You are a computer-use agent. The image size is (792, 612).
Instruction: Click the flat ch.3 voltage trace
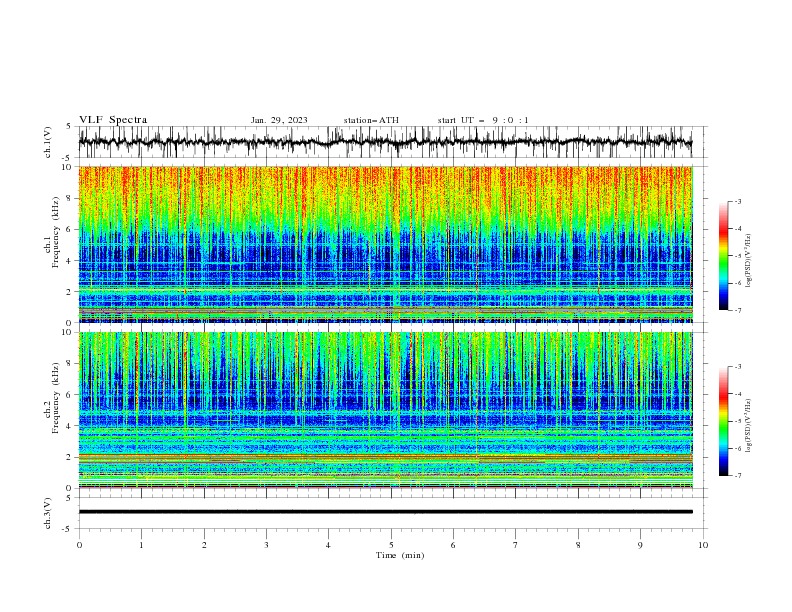coord(385,512)
